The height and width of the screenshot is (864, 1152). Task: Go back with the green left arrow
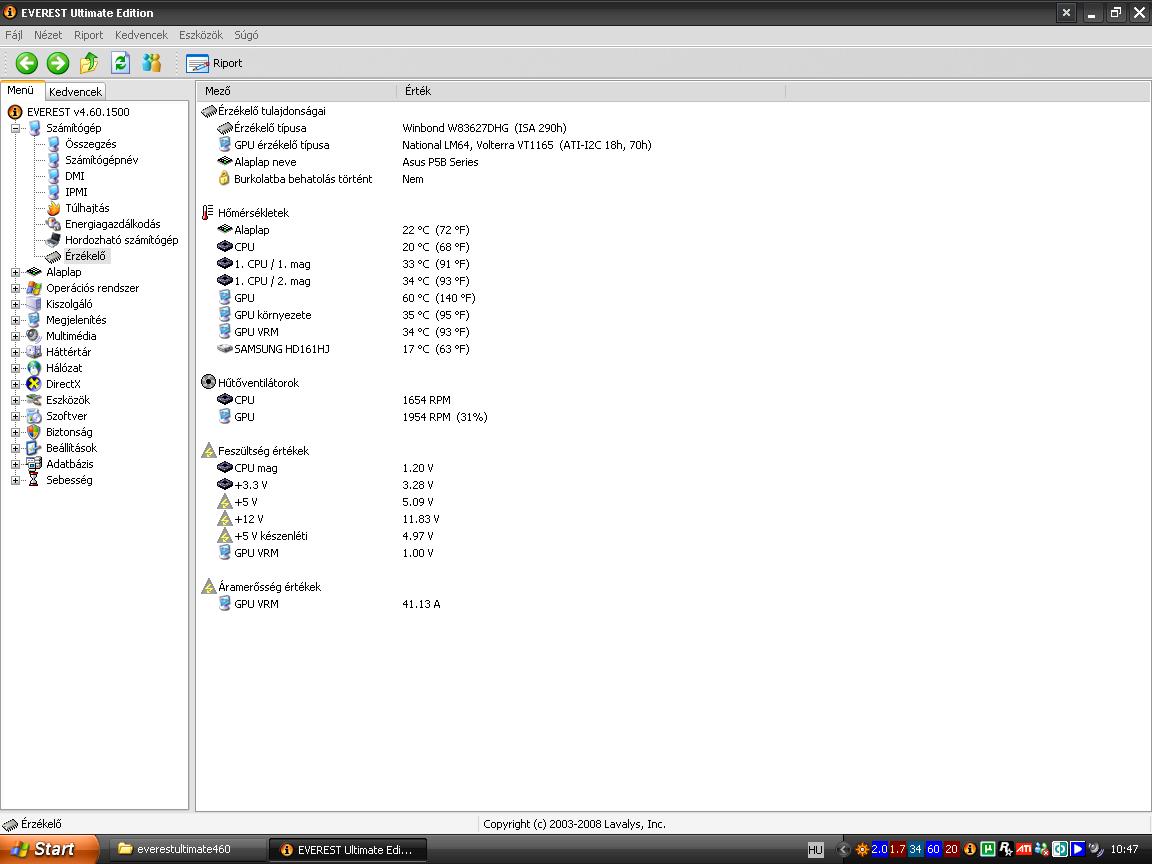point(26,63)
